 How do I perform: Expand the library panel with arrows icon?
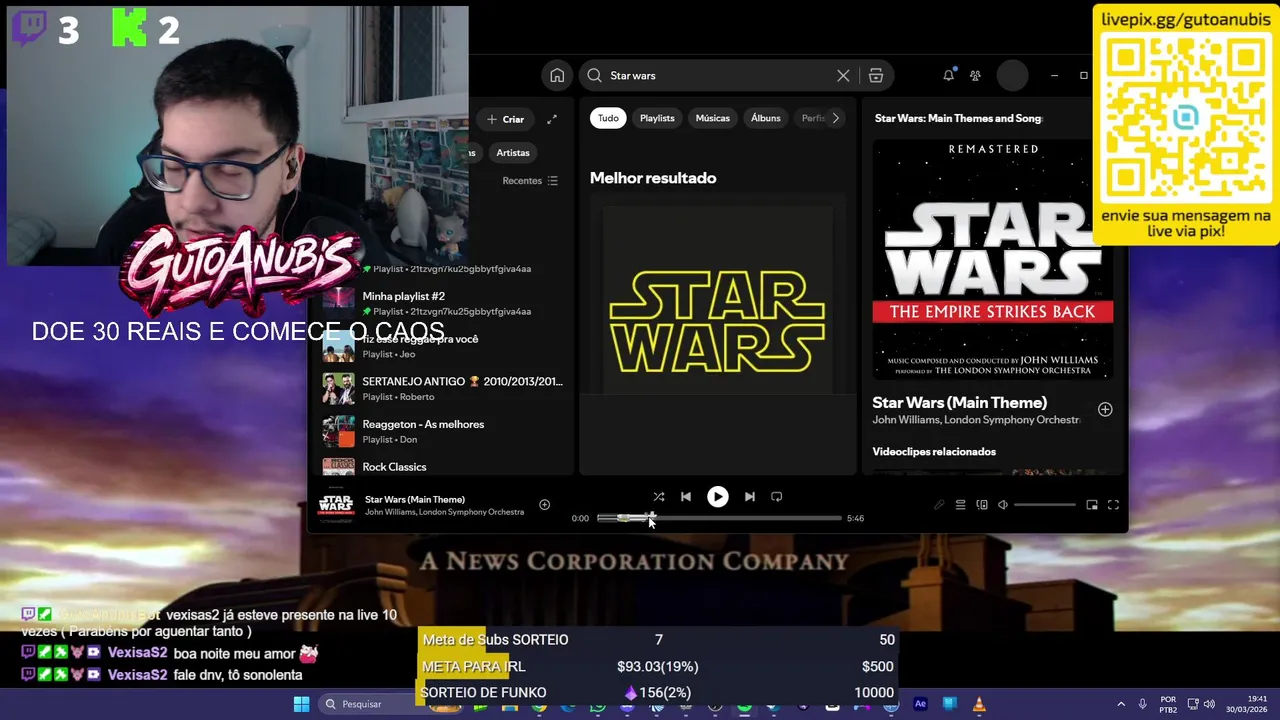(551, 119)
